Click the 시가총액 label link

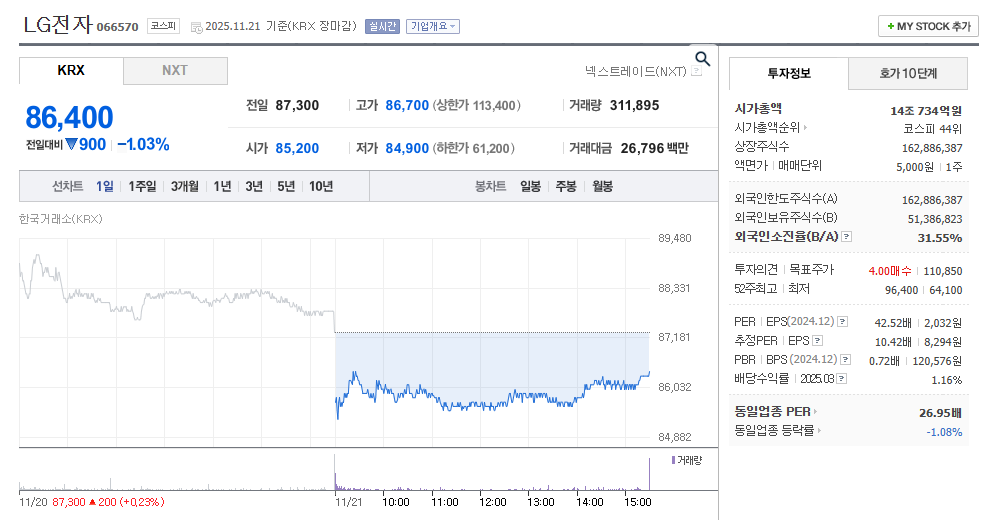tap(758, 109)
